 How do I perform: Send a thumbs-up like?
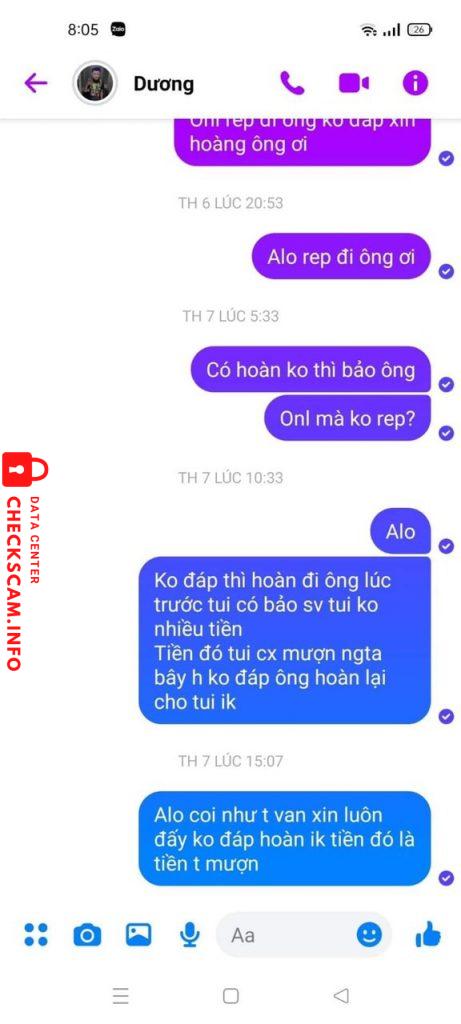pos(428,935)
